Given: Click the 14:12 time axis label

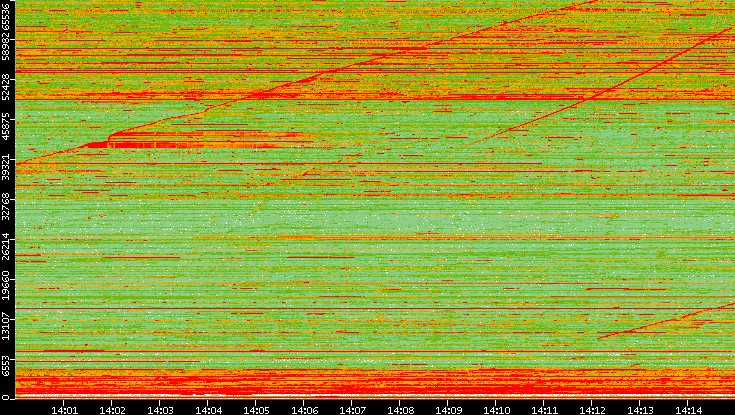Looking at the screenshot, I should point(593,409).
